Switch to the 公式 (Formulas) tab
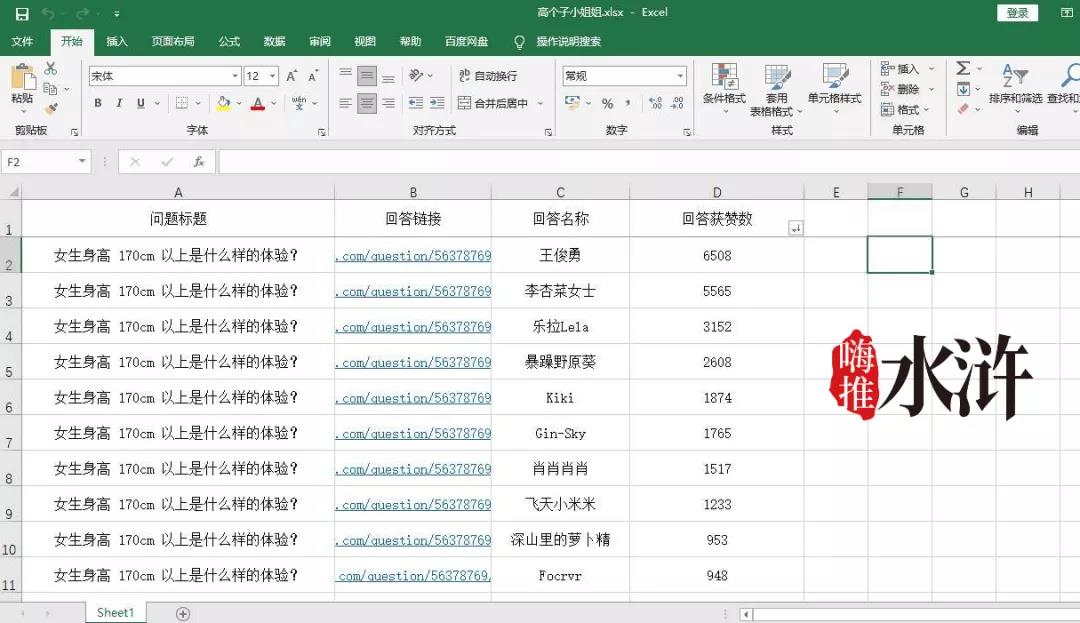Viewport: 1080px width, 623px height. tap(229, 41)
